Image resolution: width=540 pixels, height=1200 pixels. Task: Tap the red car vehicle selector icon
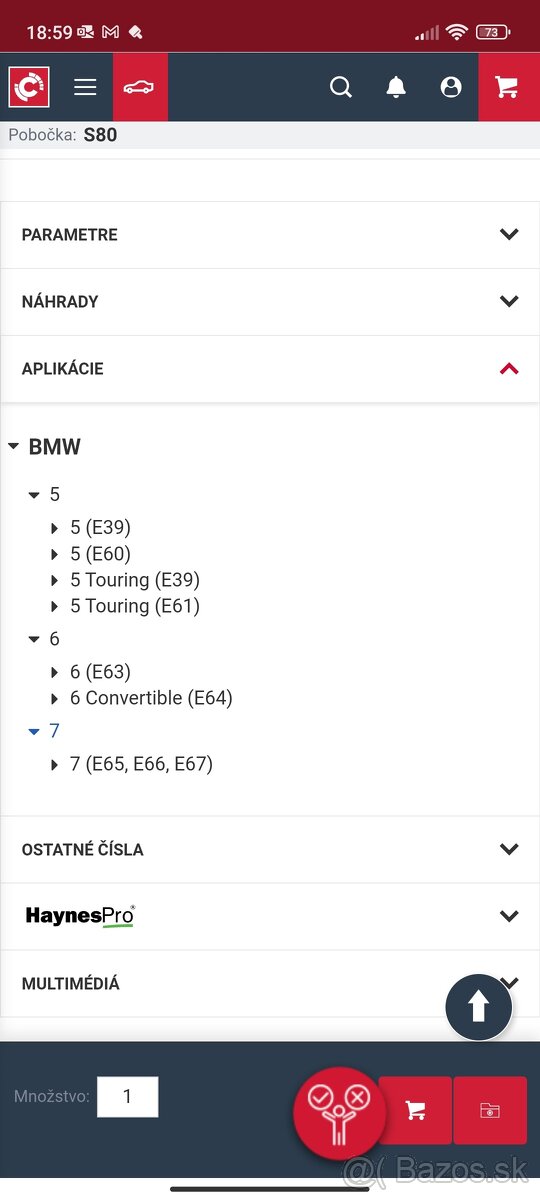point(140,87)
